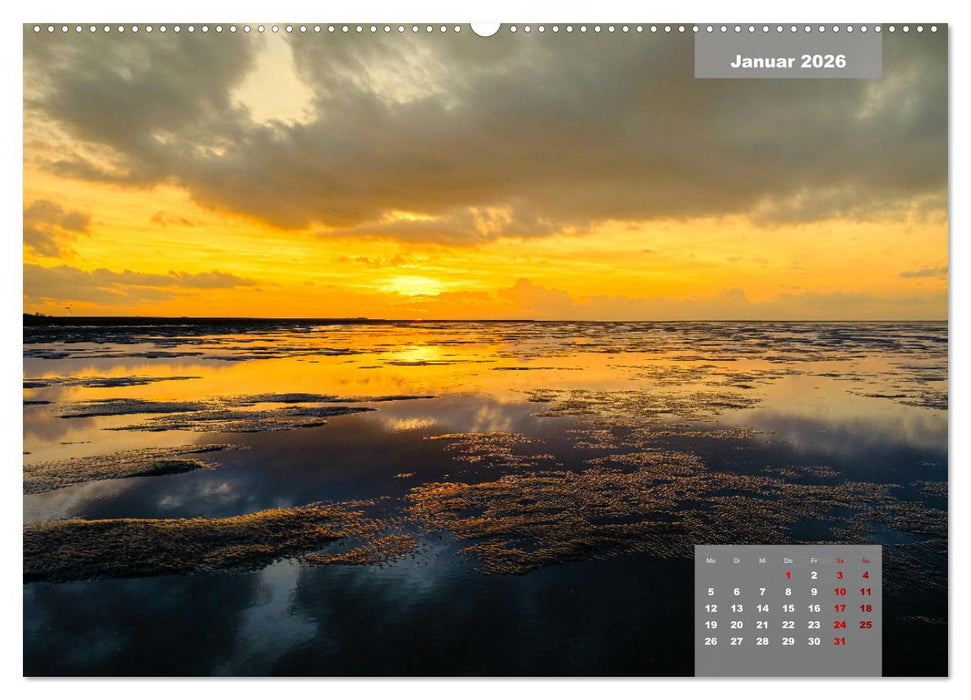
Task: Toggle the red marking on date 18
Action: point(866,608)
